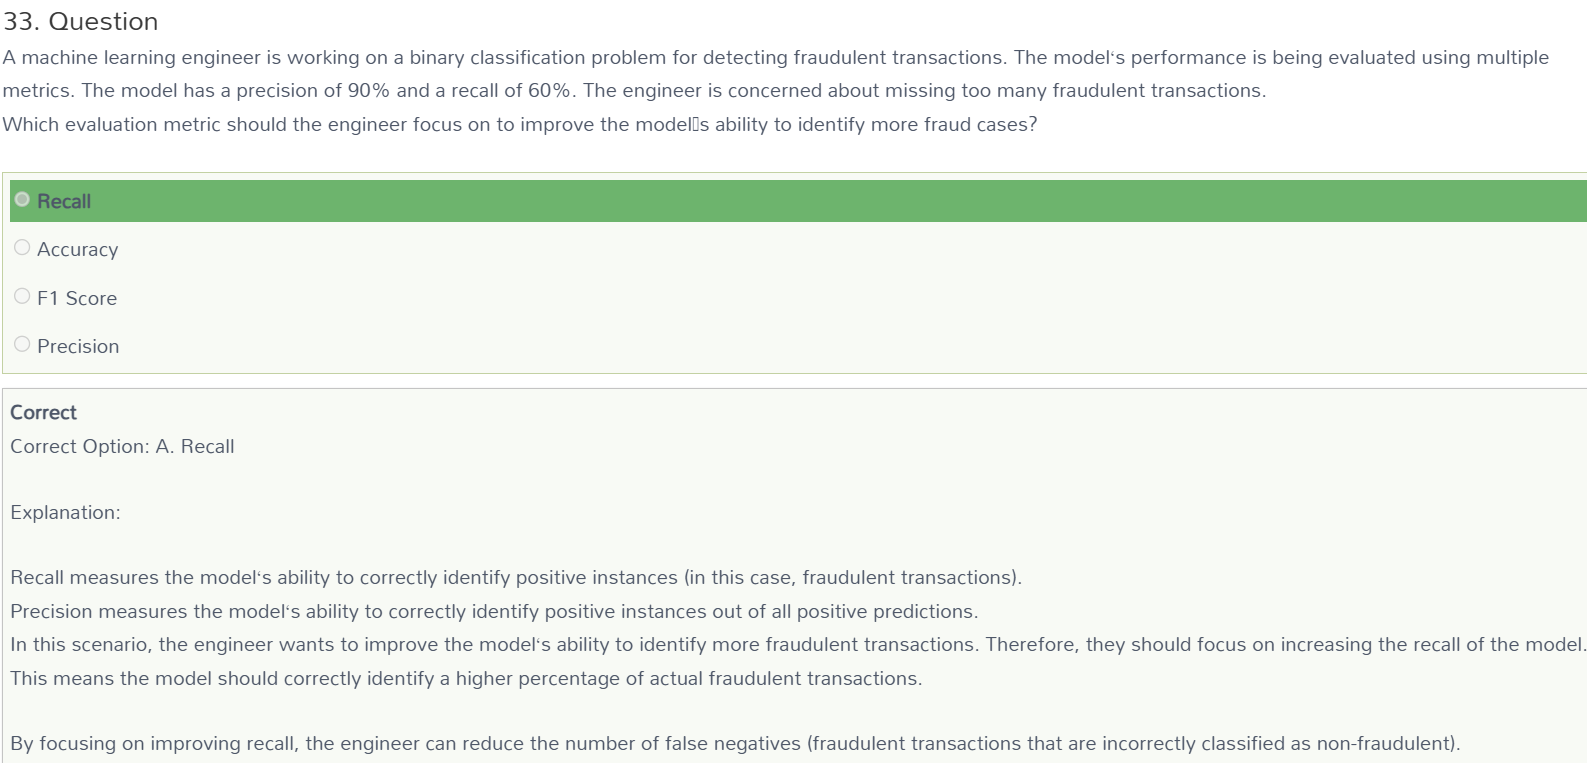This screenshot has width=1587, height=763.
Task: Click the "Explanation:" label
Action: tap(65, 512)
